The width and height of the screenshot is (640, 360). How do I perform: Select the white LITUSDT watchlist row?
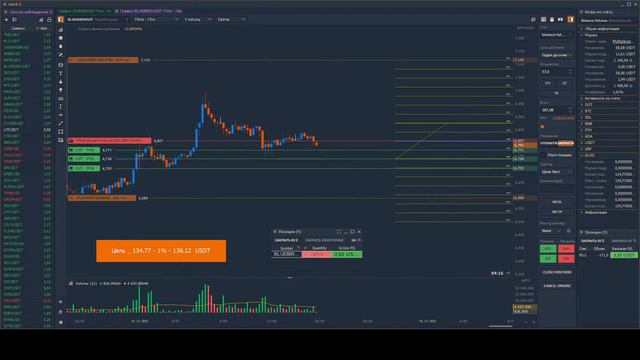pos(27,130)
